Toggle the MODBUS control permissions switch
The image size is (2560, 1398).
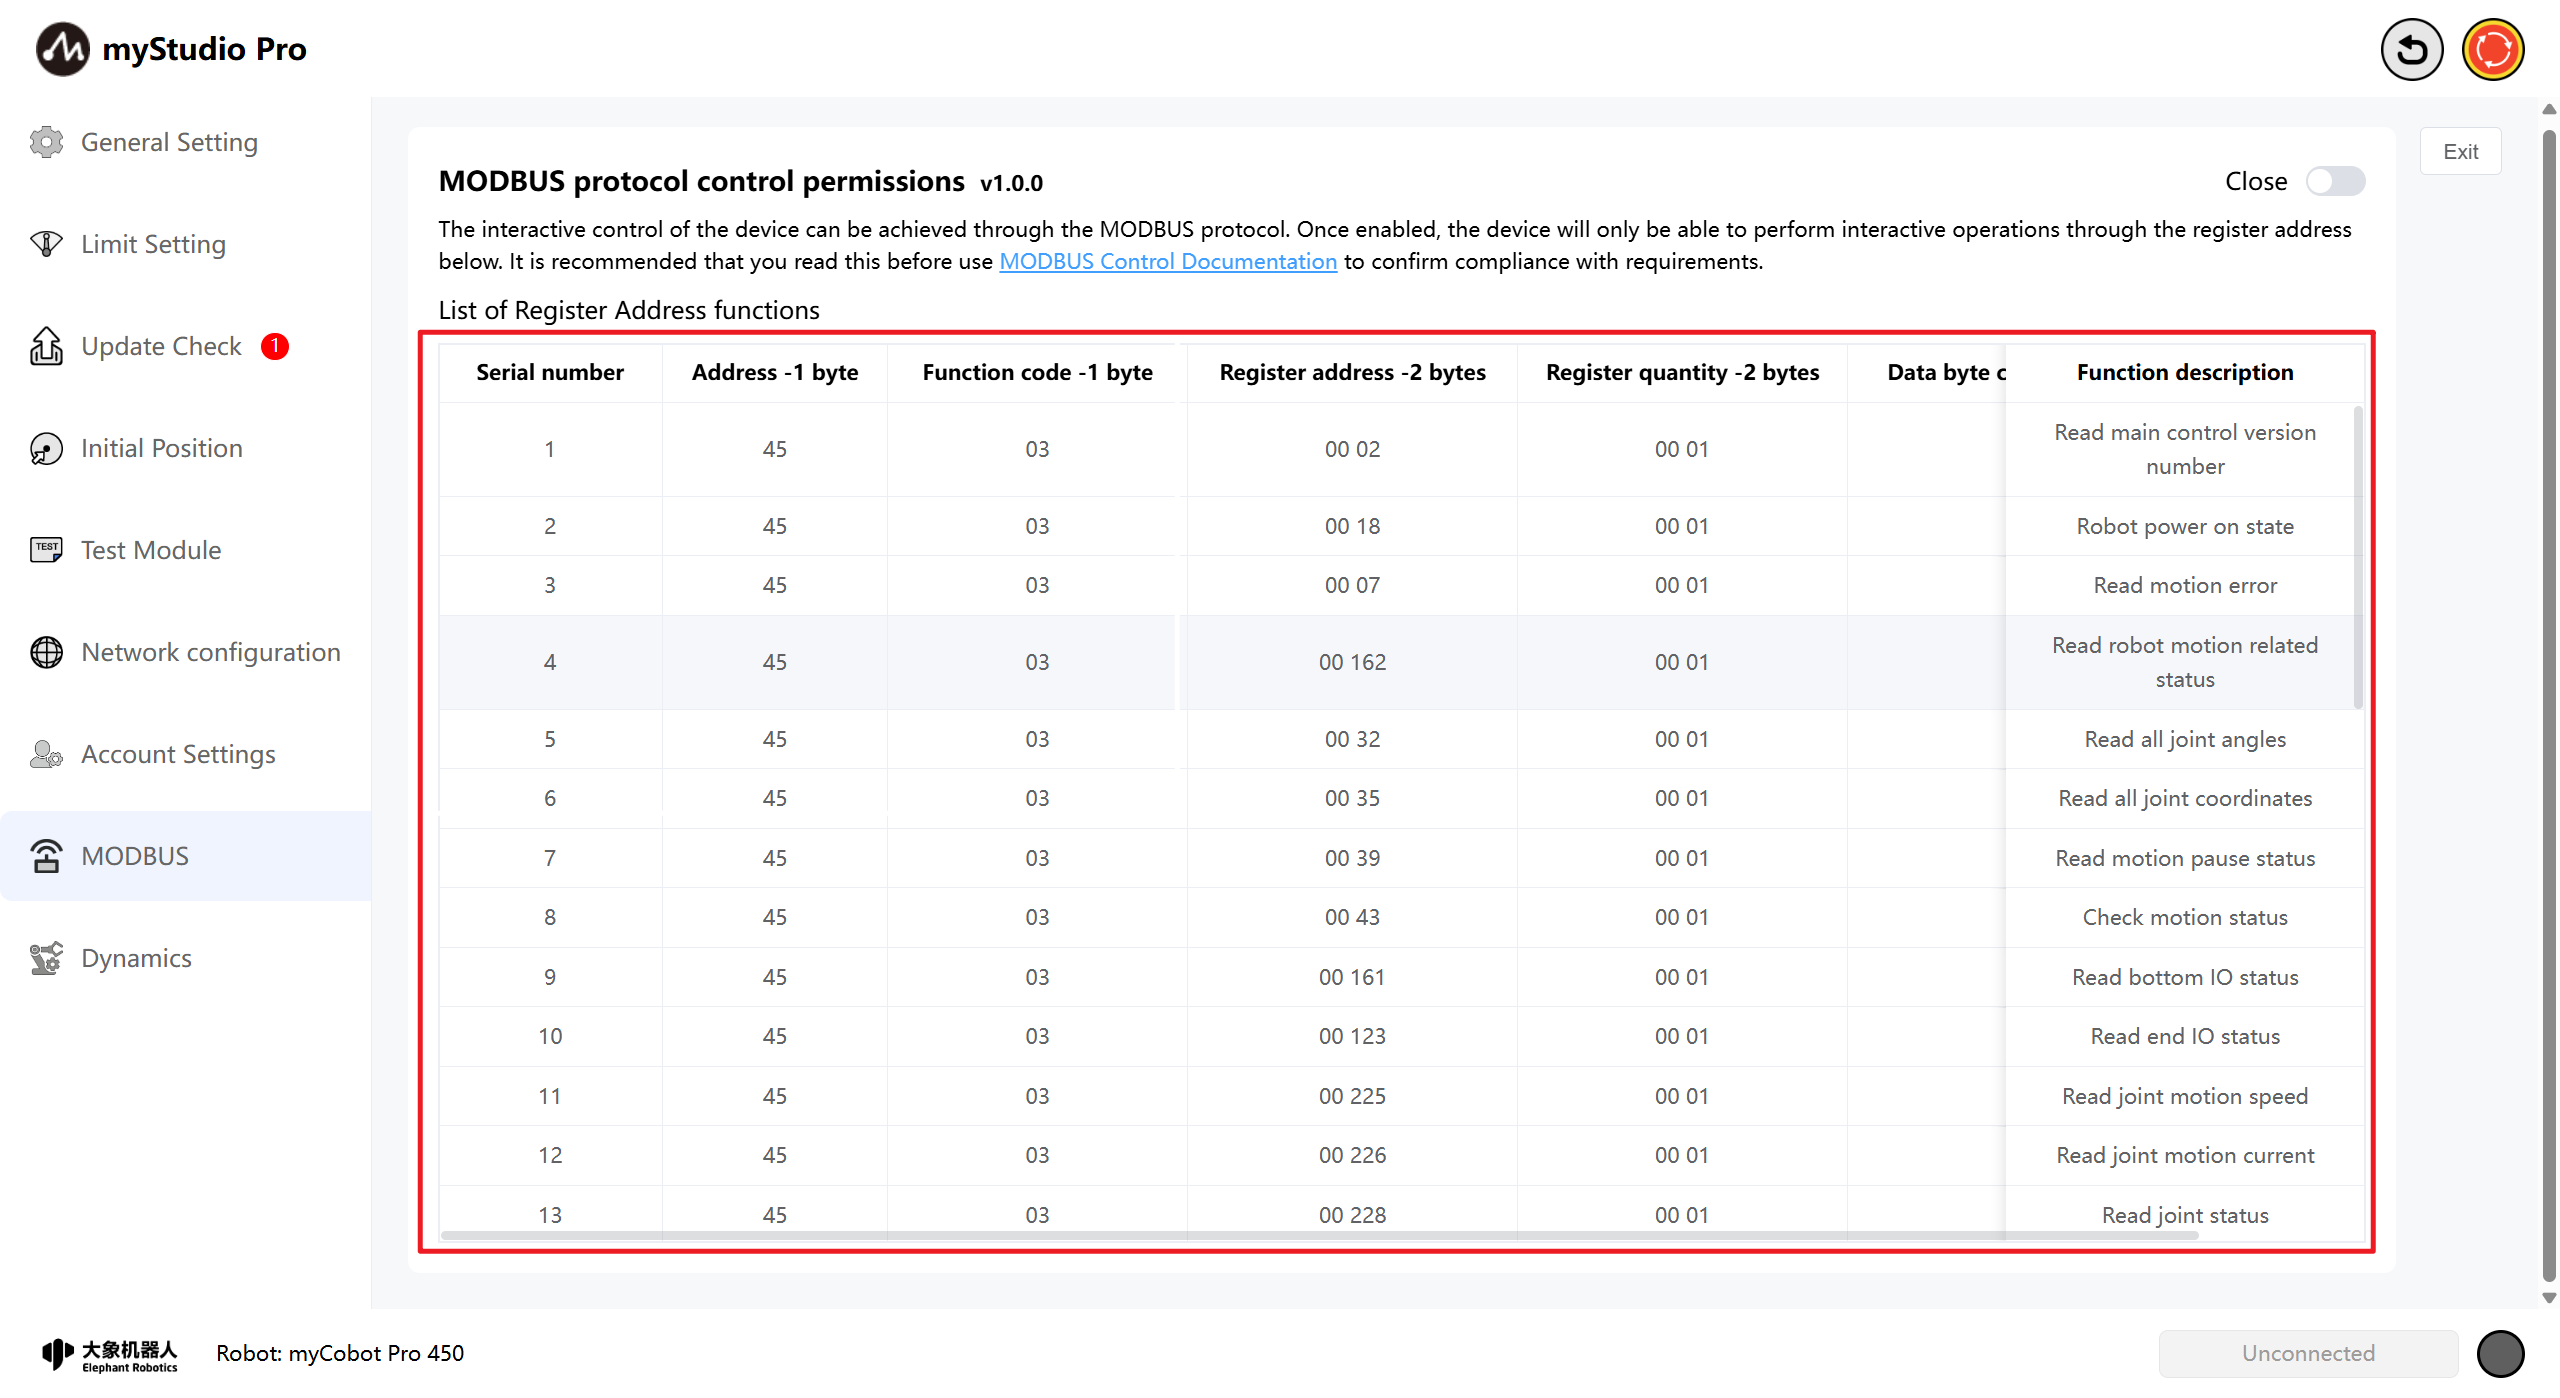pos(2334,181)
